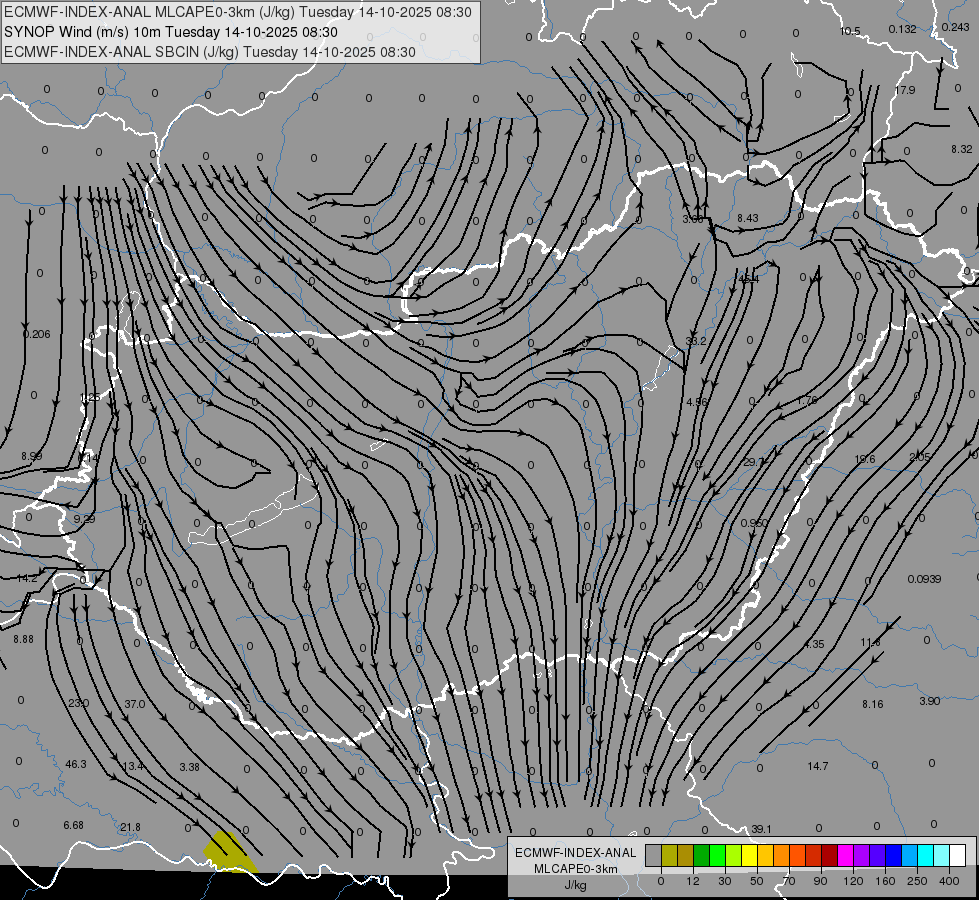
Task: Click the magenta legend swatch
Action: (845, 855)
